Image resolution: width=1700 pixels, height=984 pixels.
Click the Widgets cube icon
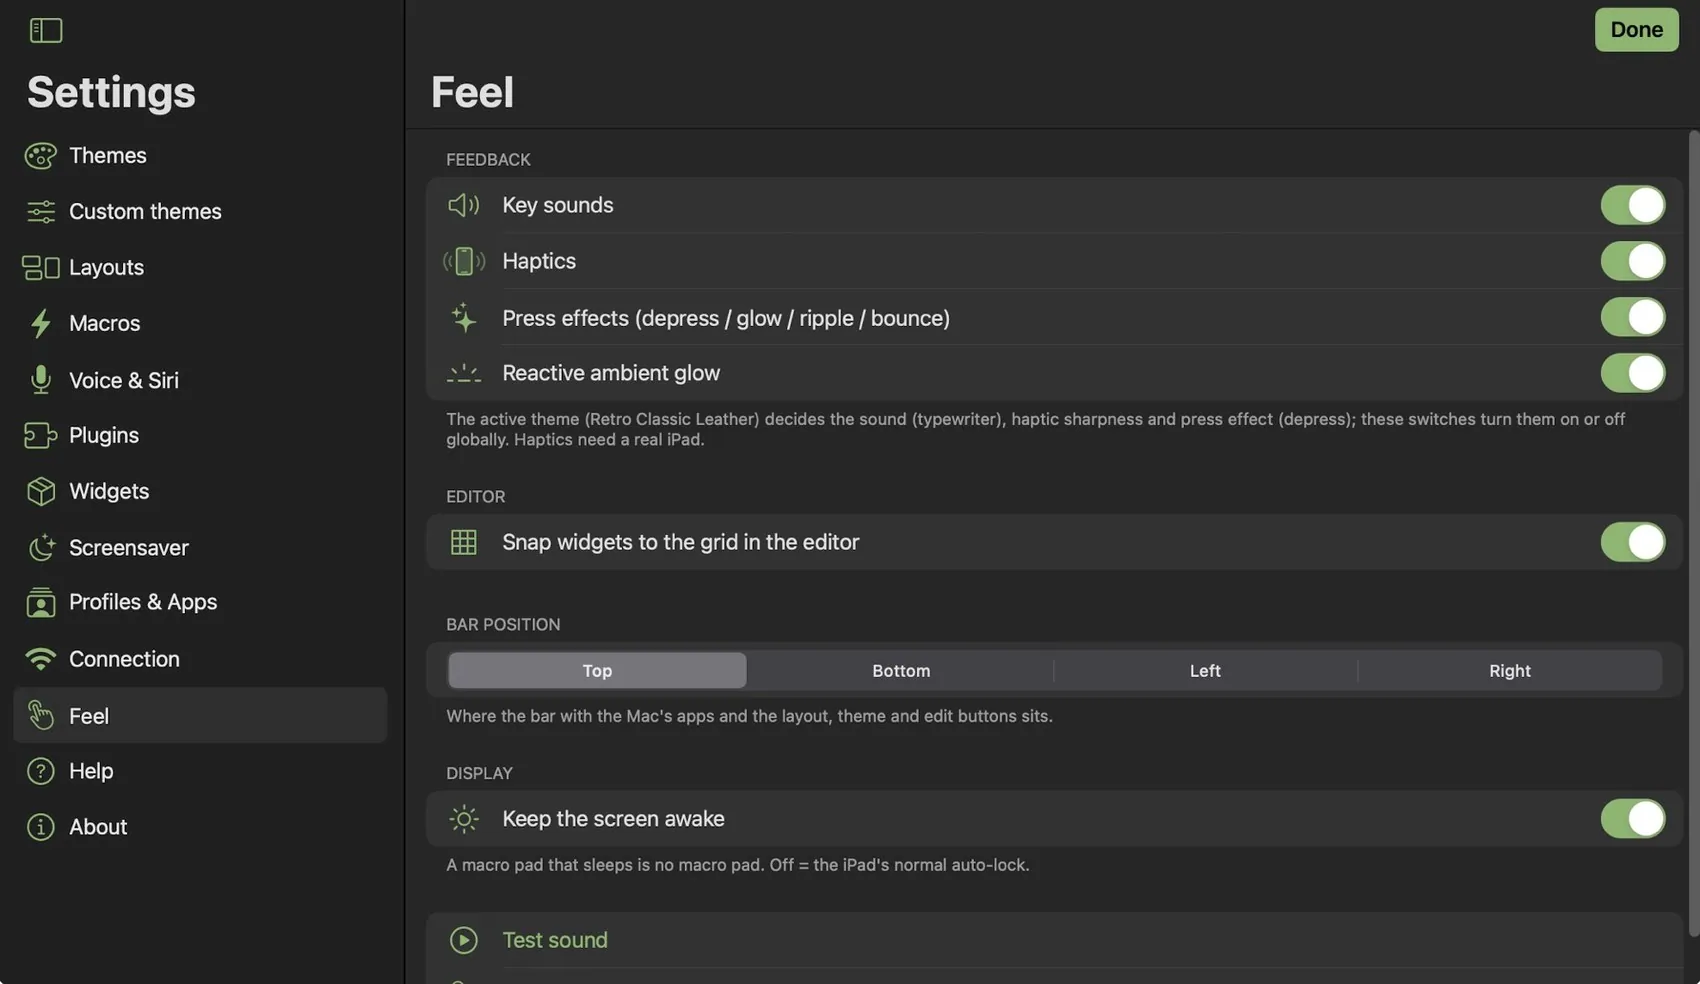click(x=41, y=491)
